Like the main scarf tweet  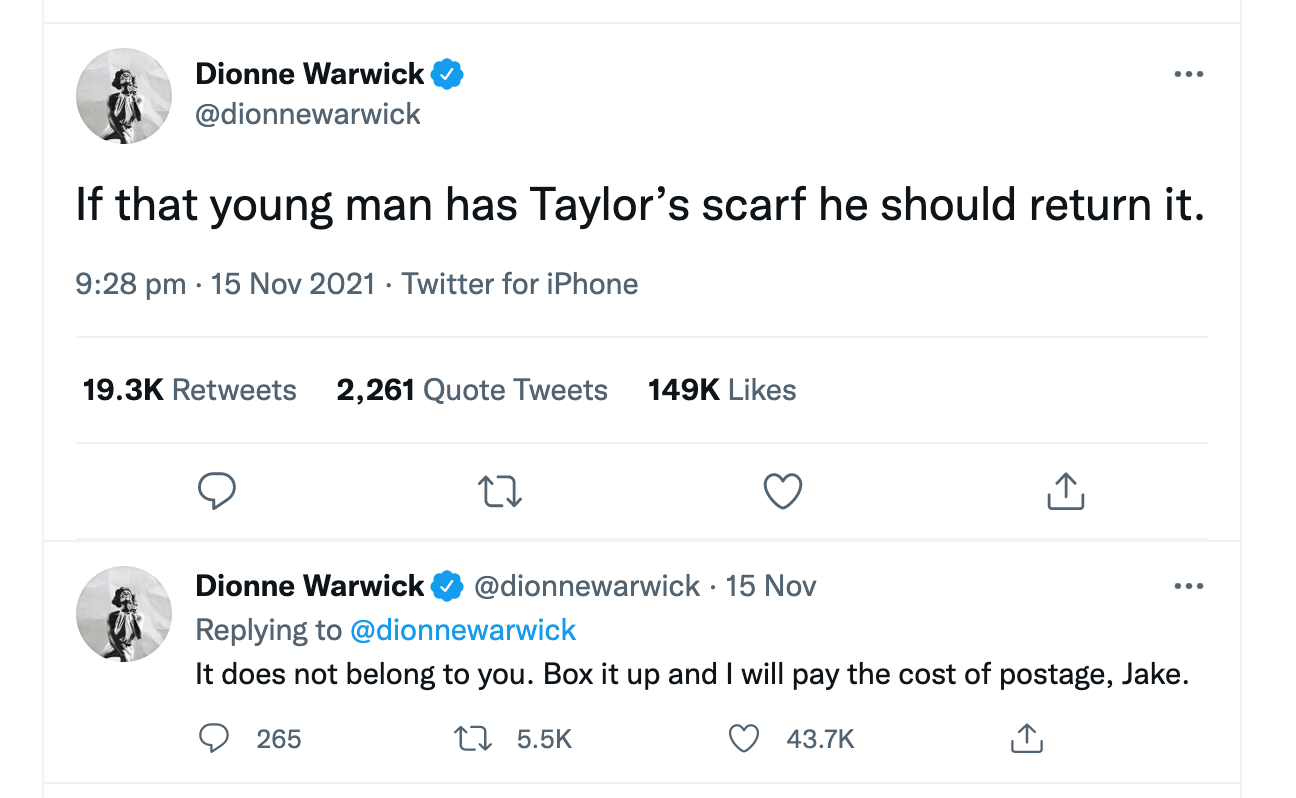coord(783,491)
